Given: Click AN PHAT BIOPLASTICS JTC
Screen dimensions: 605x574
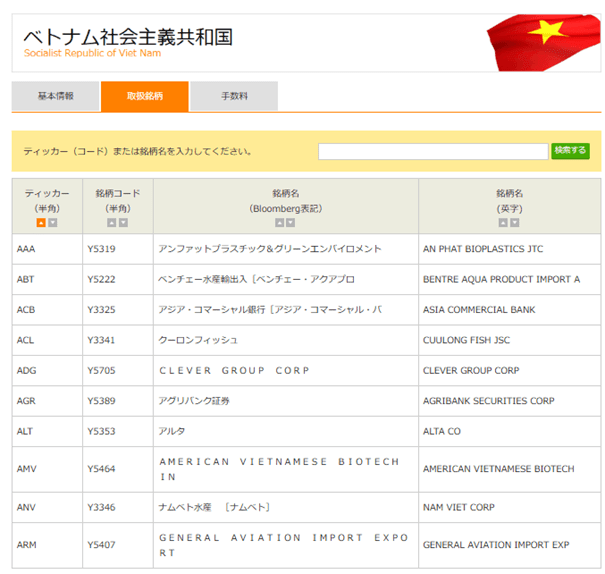Looking at the screenshot, I should coord(483,249).
